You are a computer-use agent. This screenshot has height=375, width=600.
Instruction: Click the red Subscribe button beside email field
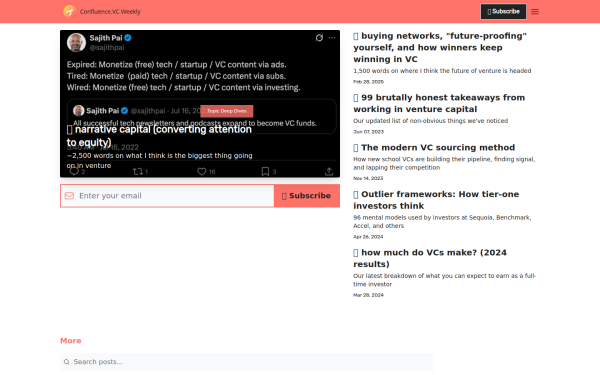tap(307, 196)
